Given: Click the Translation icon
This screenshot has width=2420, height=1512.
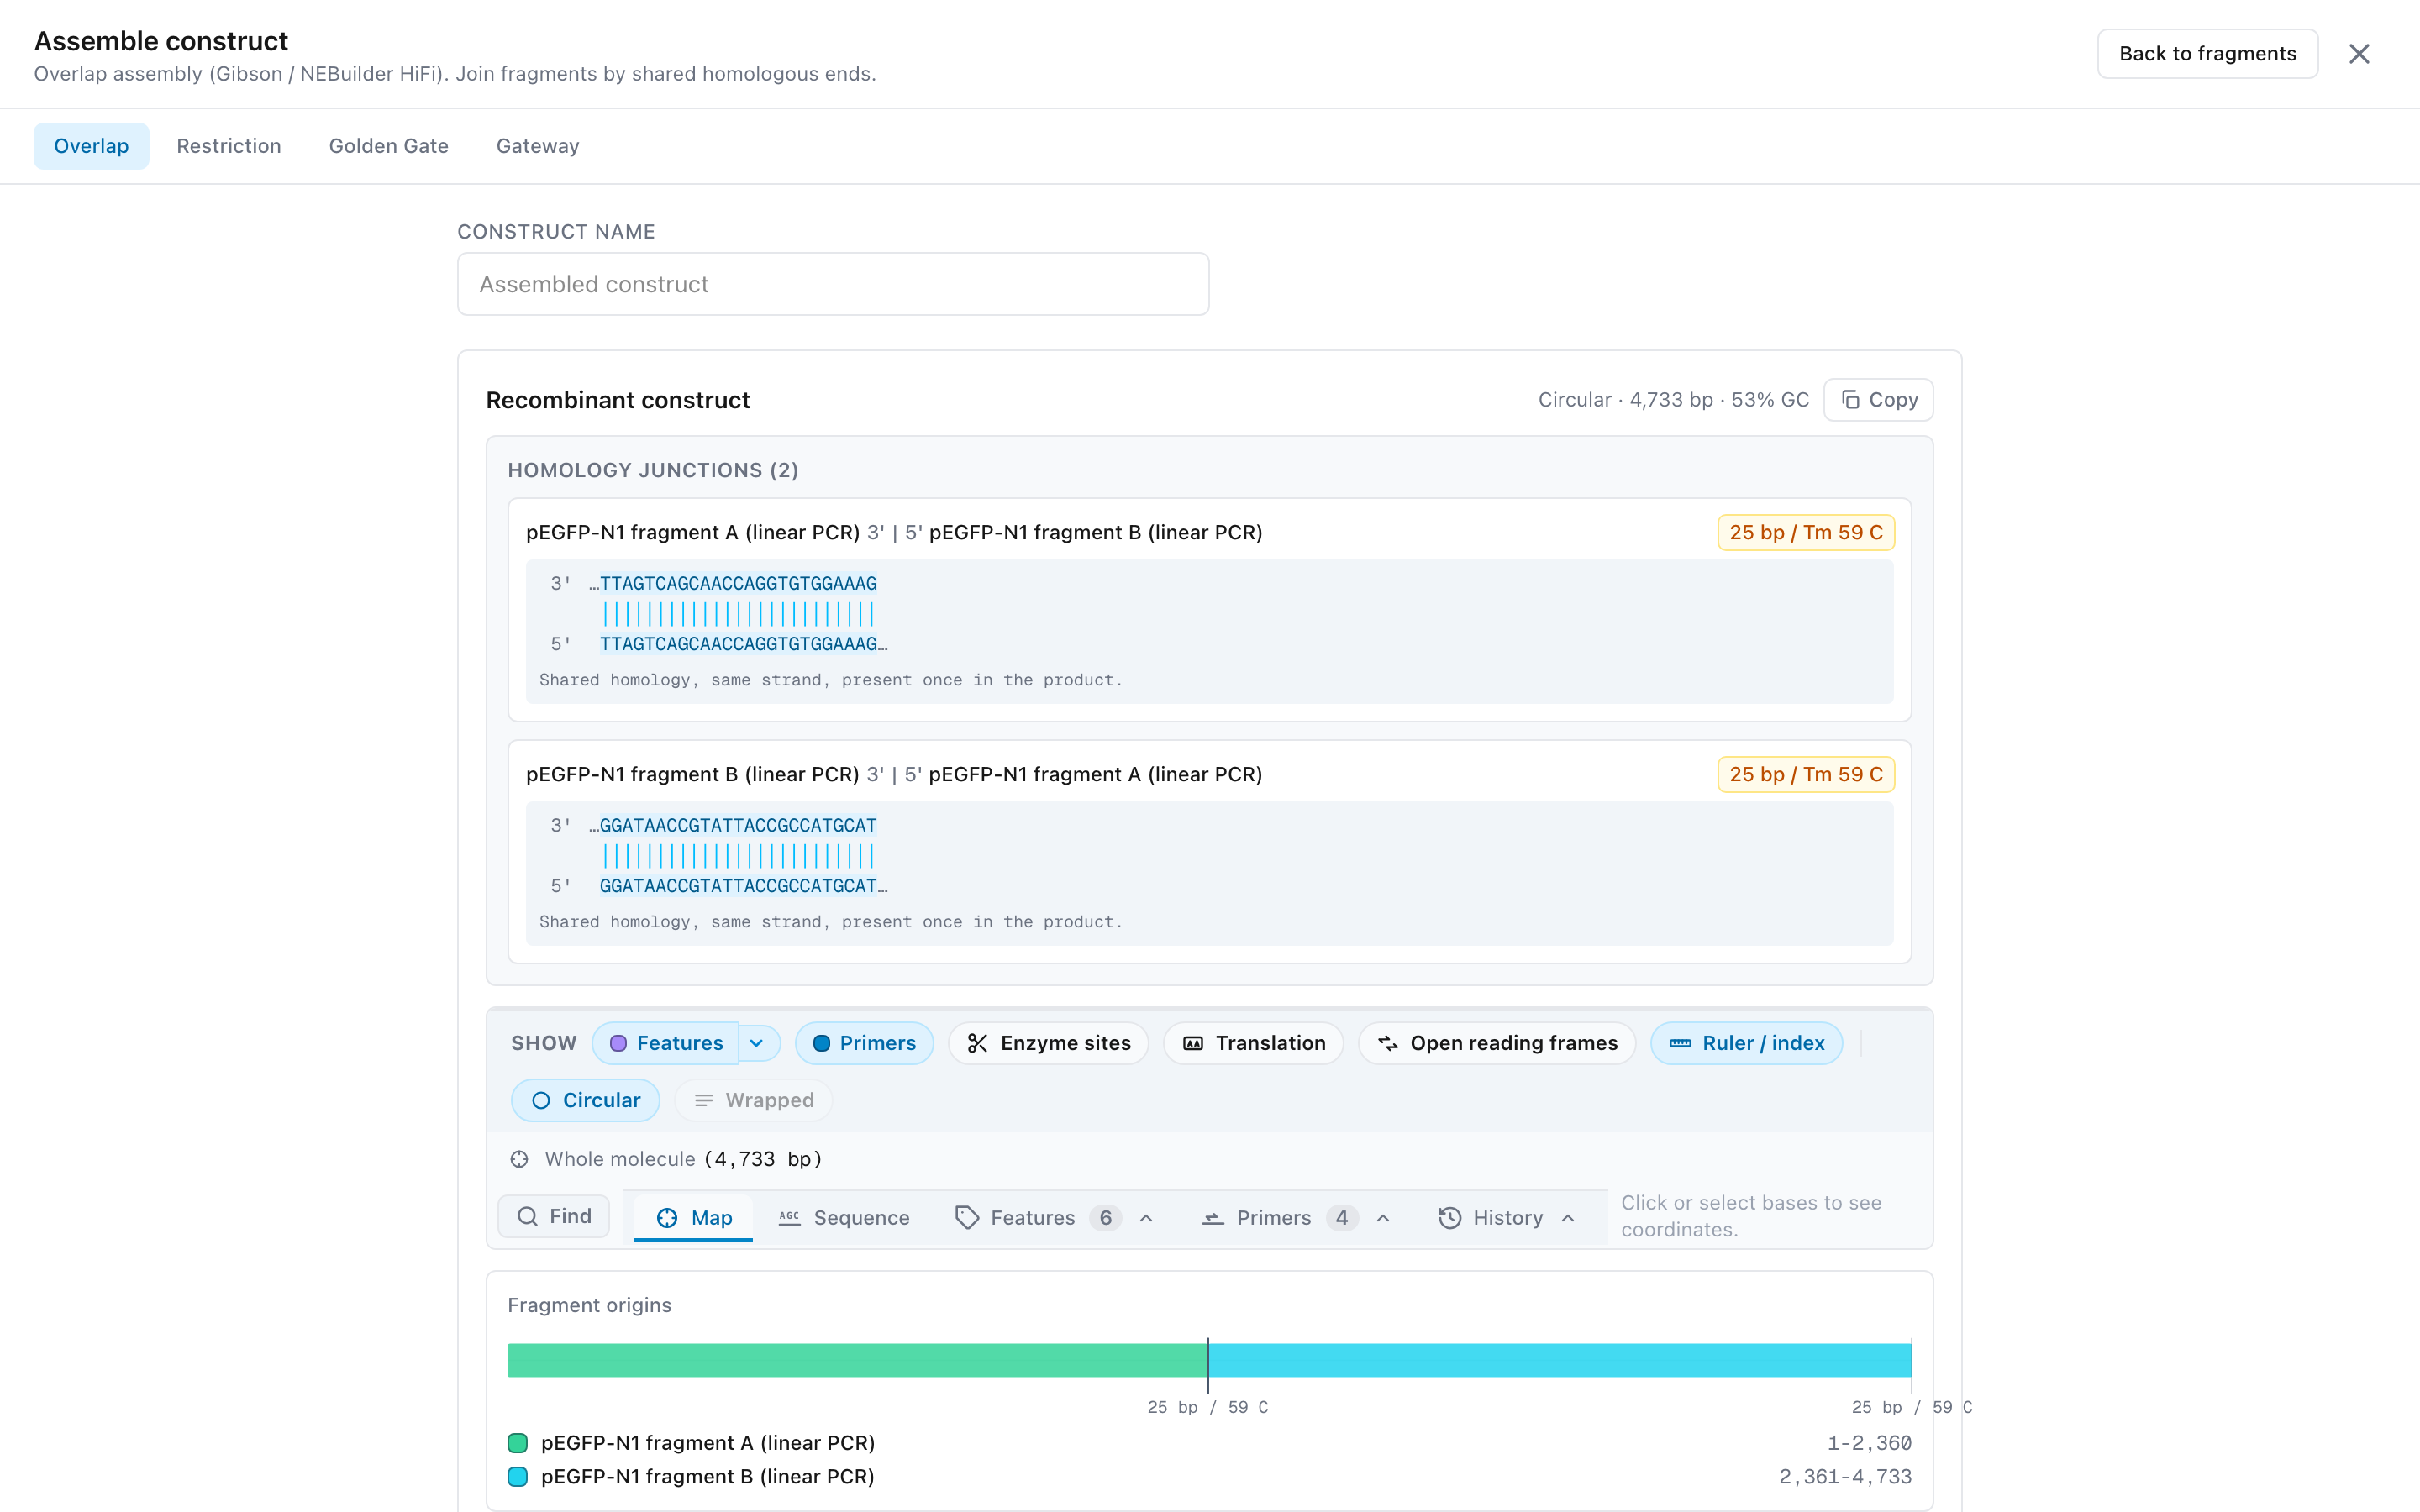Looking at the screenshot, I should point(1193,1043).
